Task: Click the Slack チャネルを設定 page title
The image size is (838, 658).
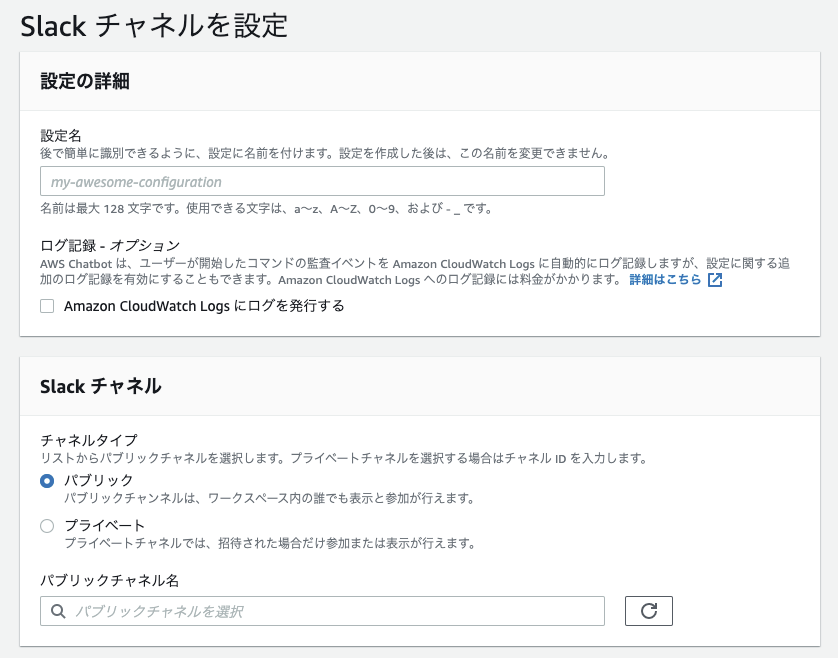Action: pyautogui.click(x=154, y=26)
